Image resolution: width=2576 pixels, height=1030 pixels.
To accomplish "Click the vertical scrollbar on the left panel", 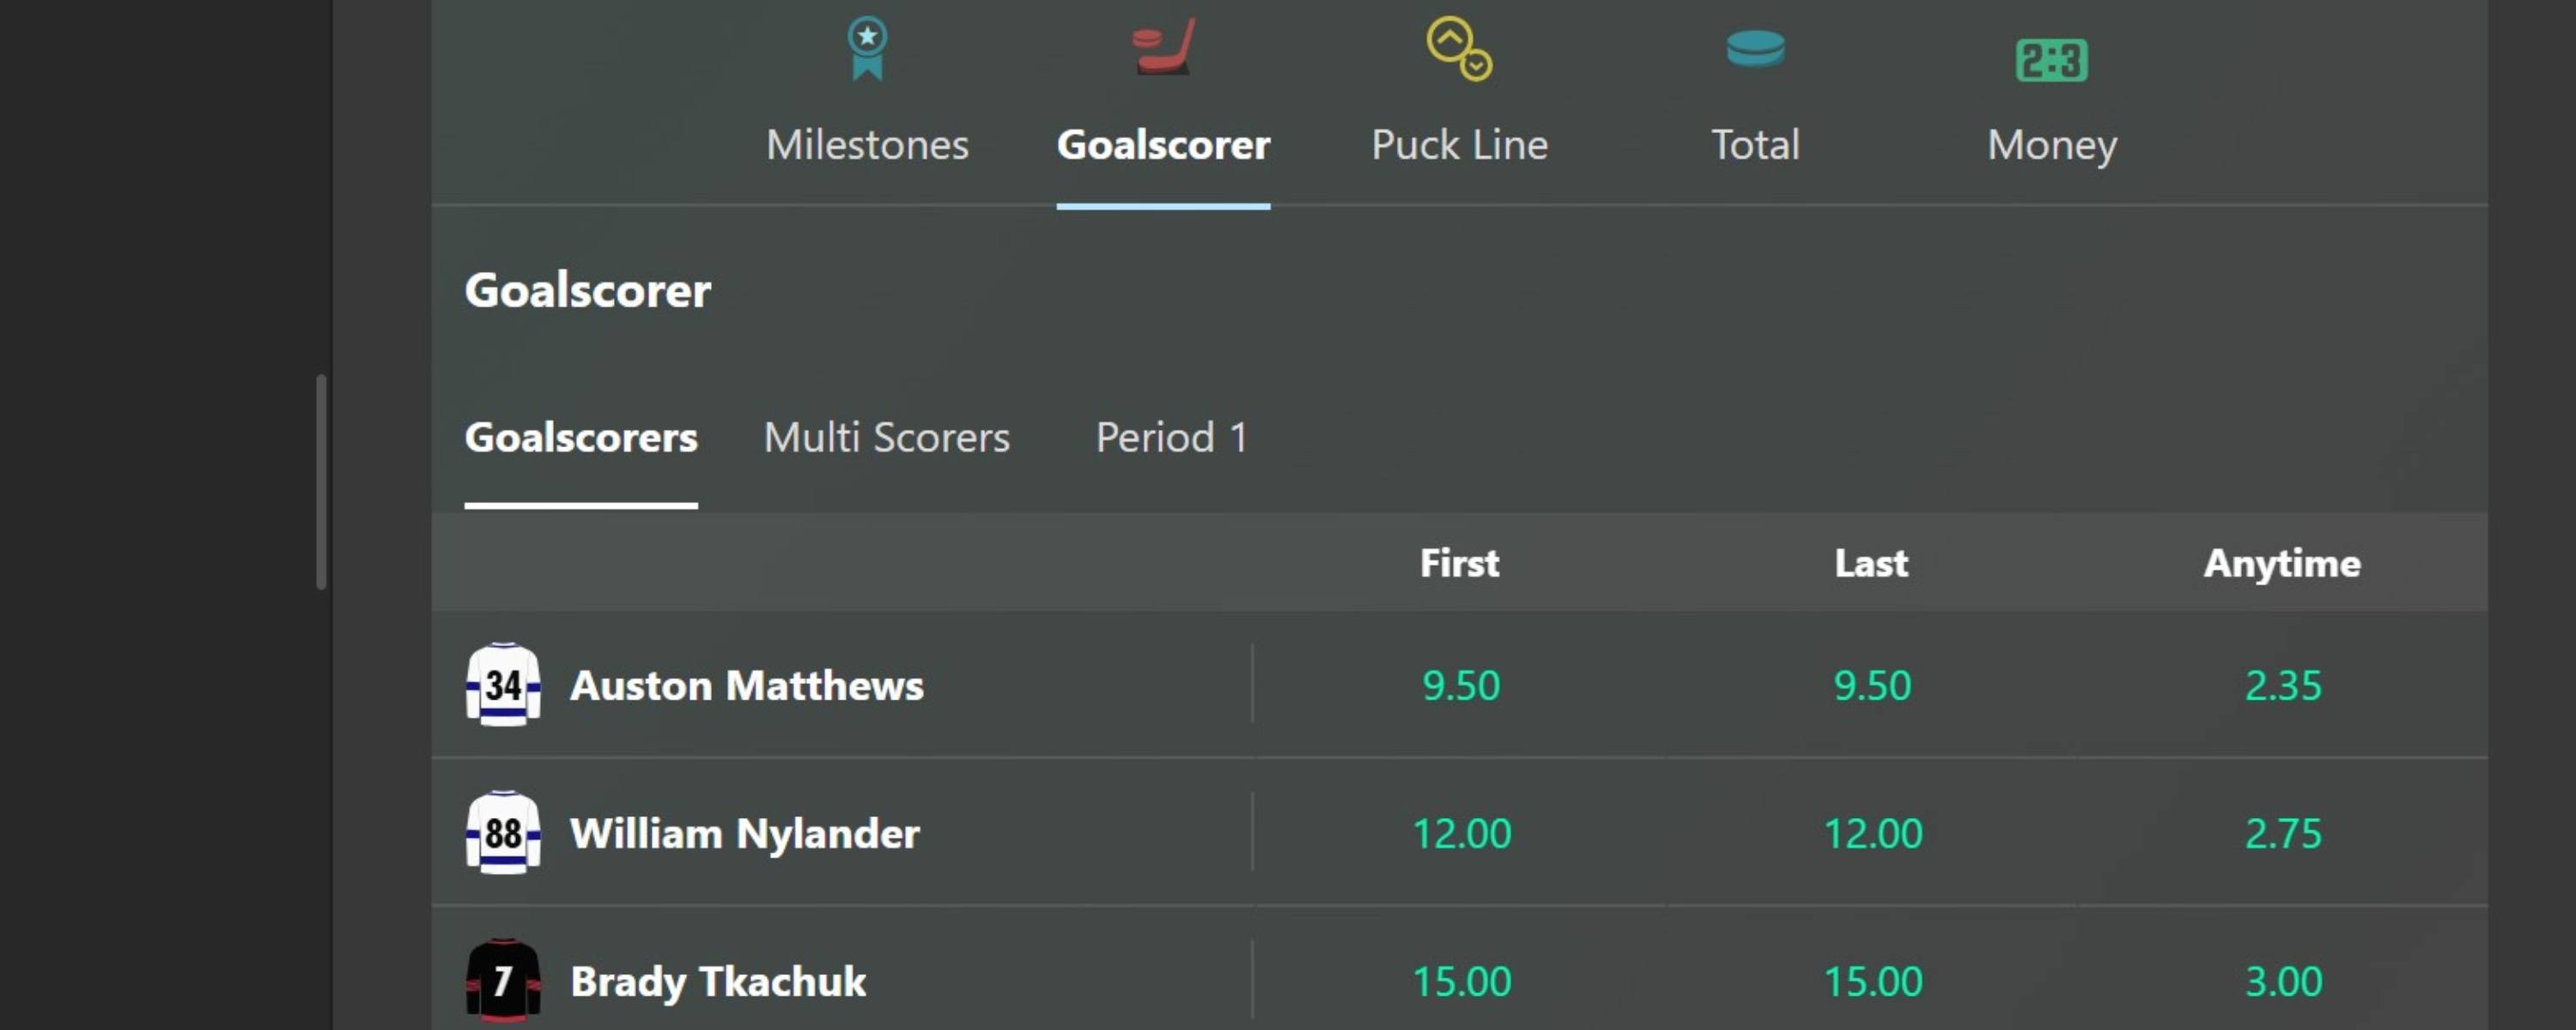I will click(x=321, y=481).
